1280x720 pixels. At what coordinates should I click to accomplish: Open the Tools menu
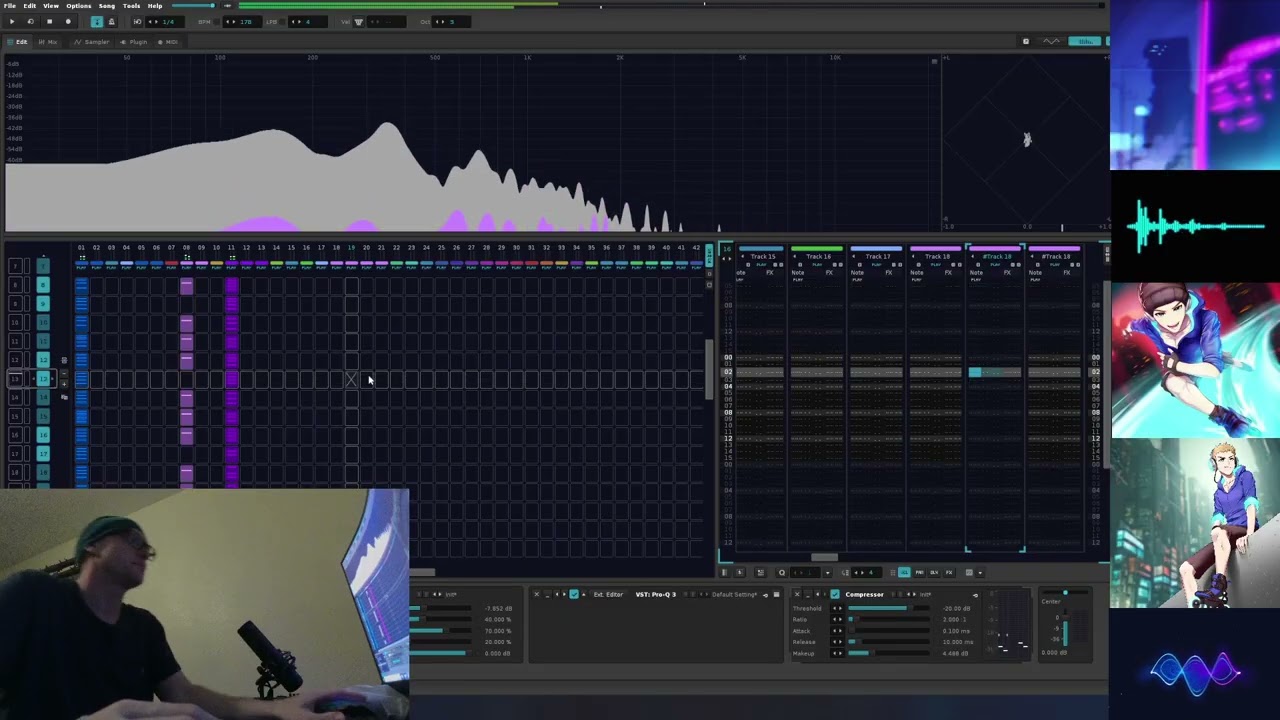tap(131, 6)
